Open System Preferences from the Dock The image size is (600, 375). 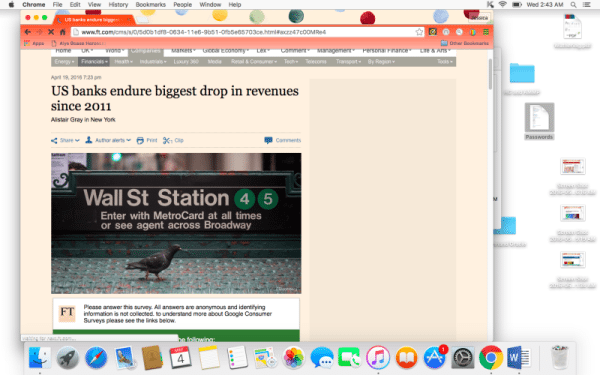tap(463, 358)
